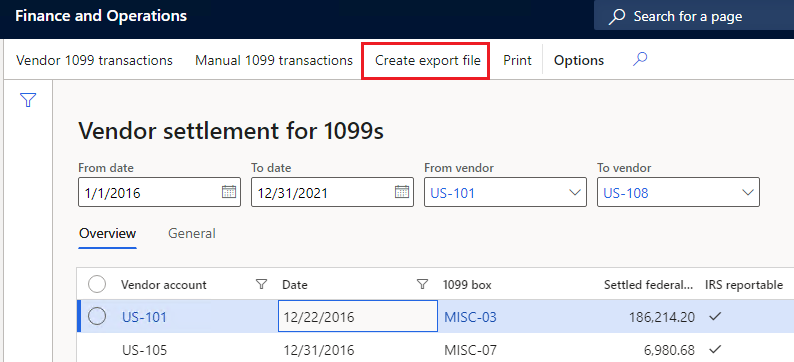Viewport: 794px width, 362px height.
Task: Open the MISC-03 1099 box link
Action: (470, 317)
